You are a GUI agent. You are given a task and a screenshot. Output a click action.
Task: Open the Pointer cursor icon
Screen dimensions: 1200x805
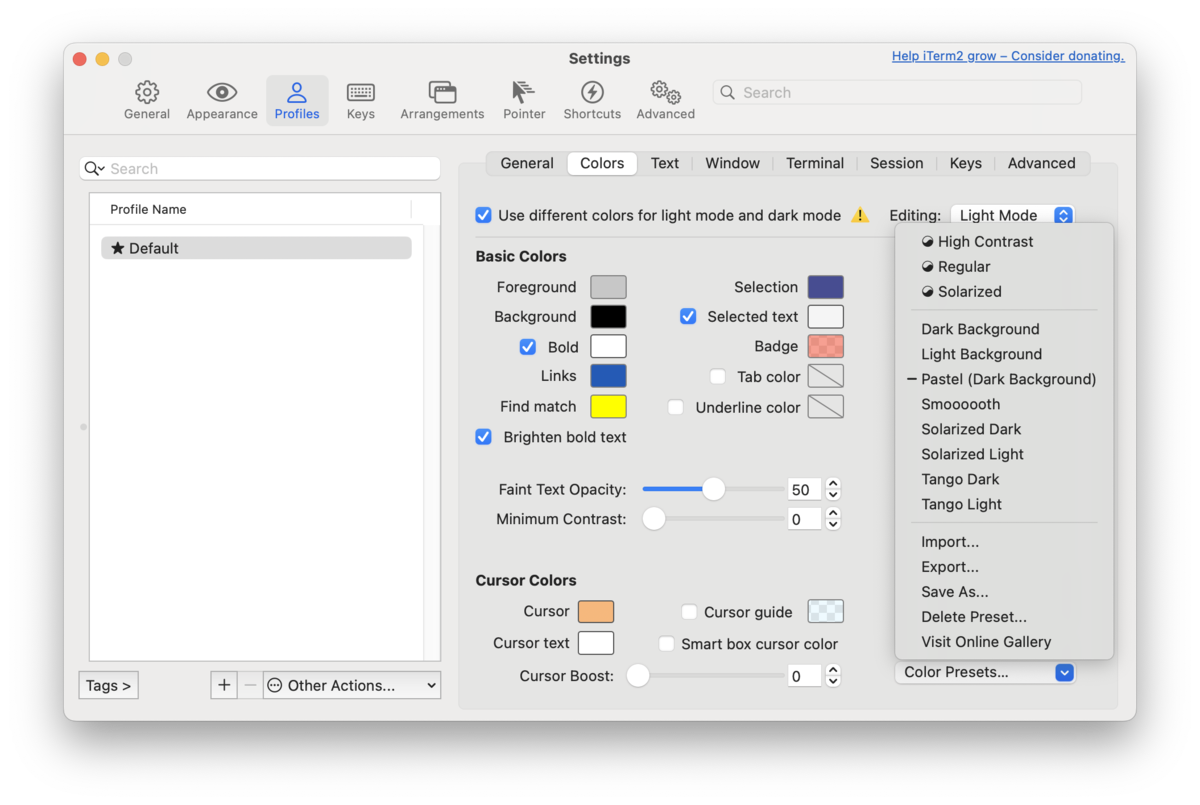(523, 93)
